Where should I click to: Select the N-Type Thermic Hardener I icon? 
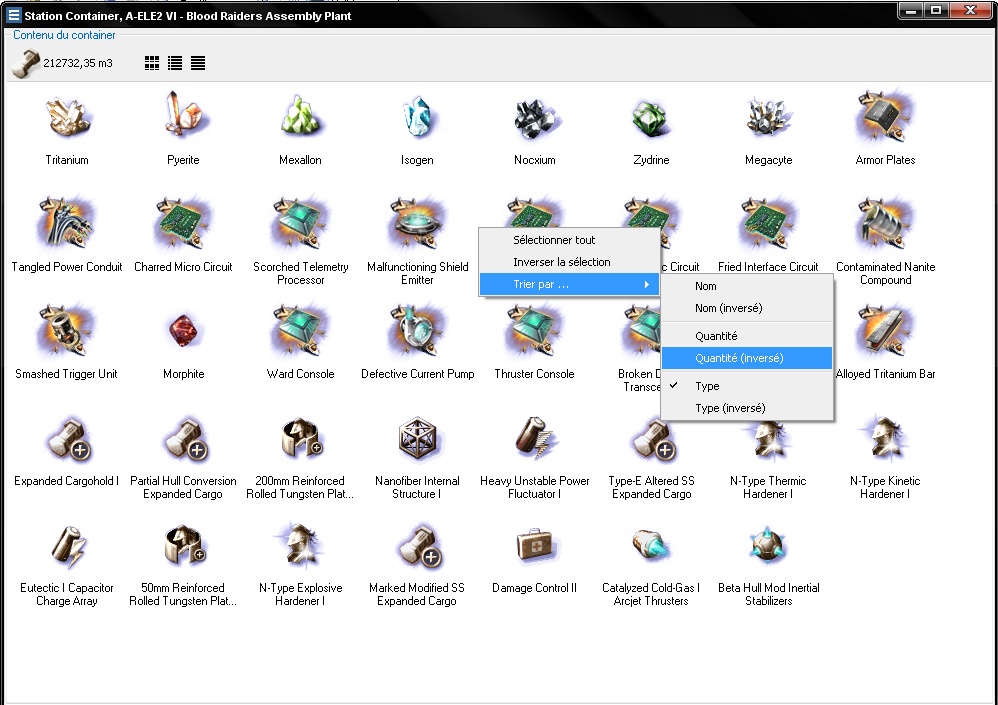click(x=768, y=440)
